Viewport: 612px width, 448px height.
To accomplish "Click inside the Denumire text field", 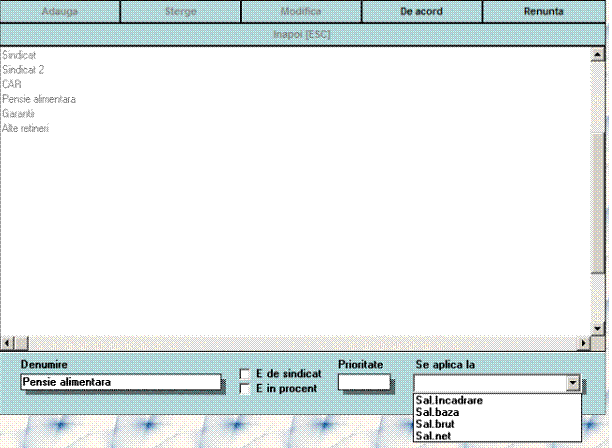I will point(120,382).
